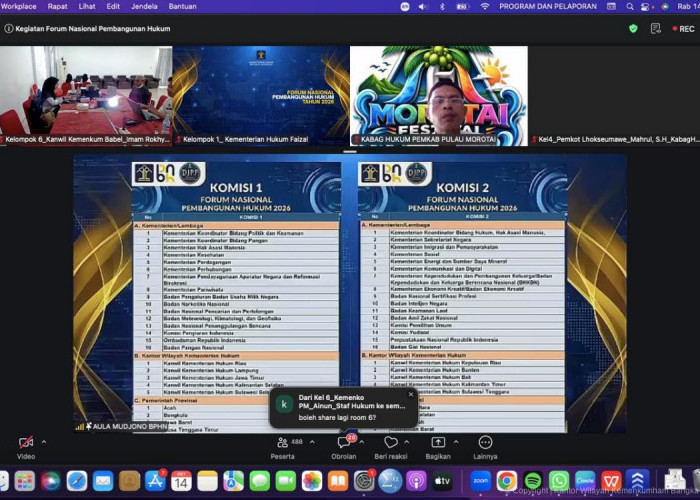Screen dimensions: 700x500
Task: Open Canva from the Dock
Action: point(585,481)
